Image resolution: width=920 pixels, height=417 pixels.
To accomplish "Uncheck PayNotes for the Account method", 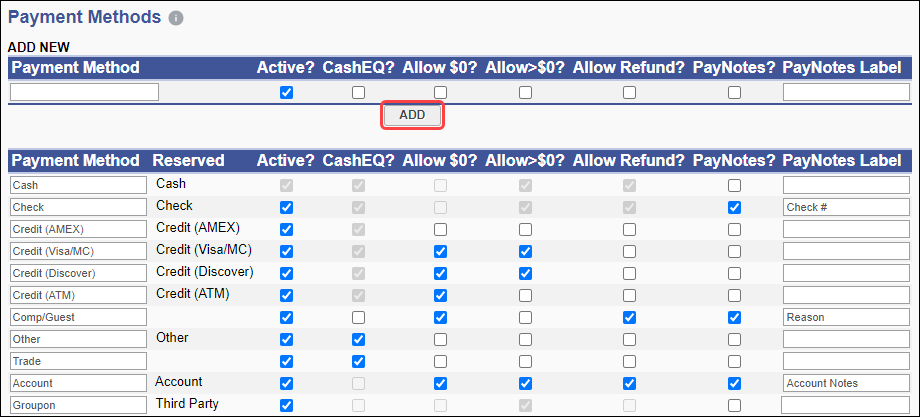I will pos(735,383).
